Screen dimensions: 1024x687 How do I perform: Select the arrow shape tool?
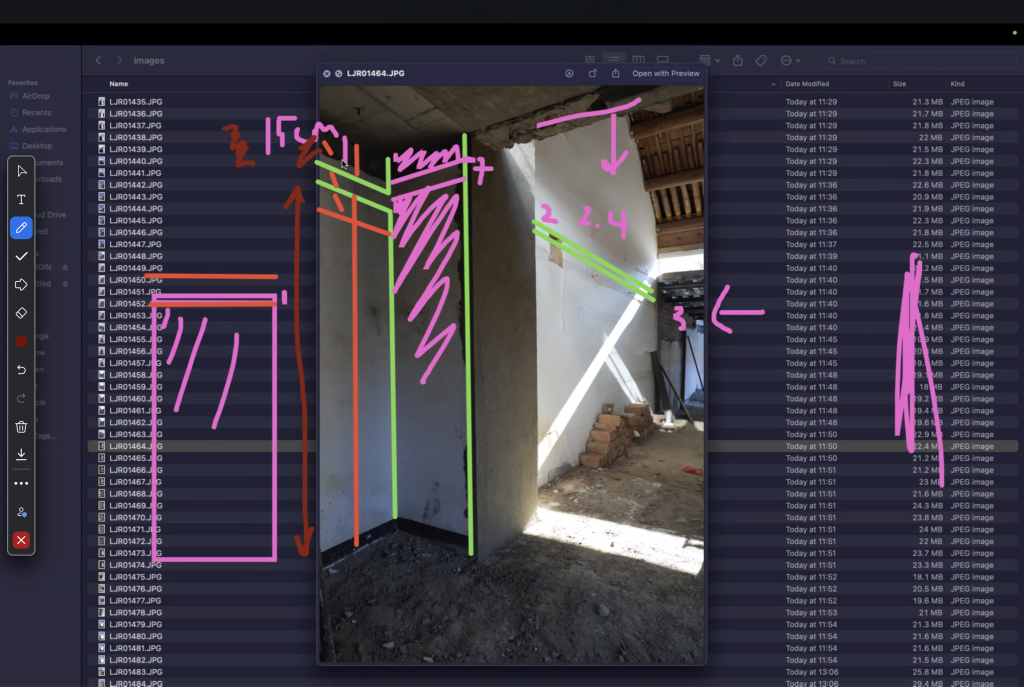click(x=21, y=285)
